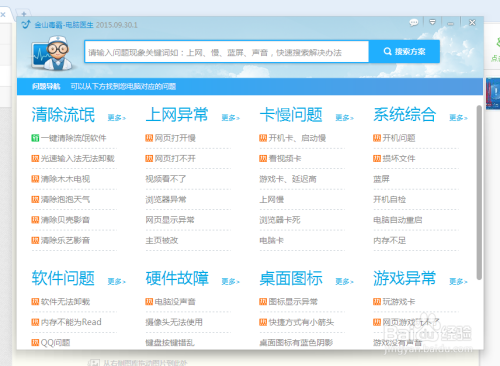The width and height of the screenshot is (500, 366).
Task: Click orange icon beside 软件无法卸载
Action: coord(35,302)
